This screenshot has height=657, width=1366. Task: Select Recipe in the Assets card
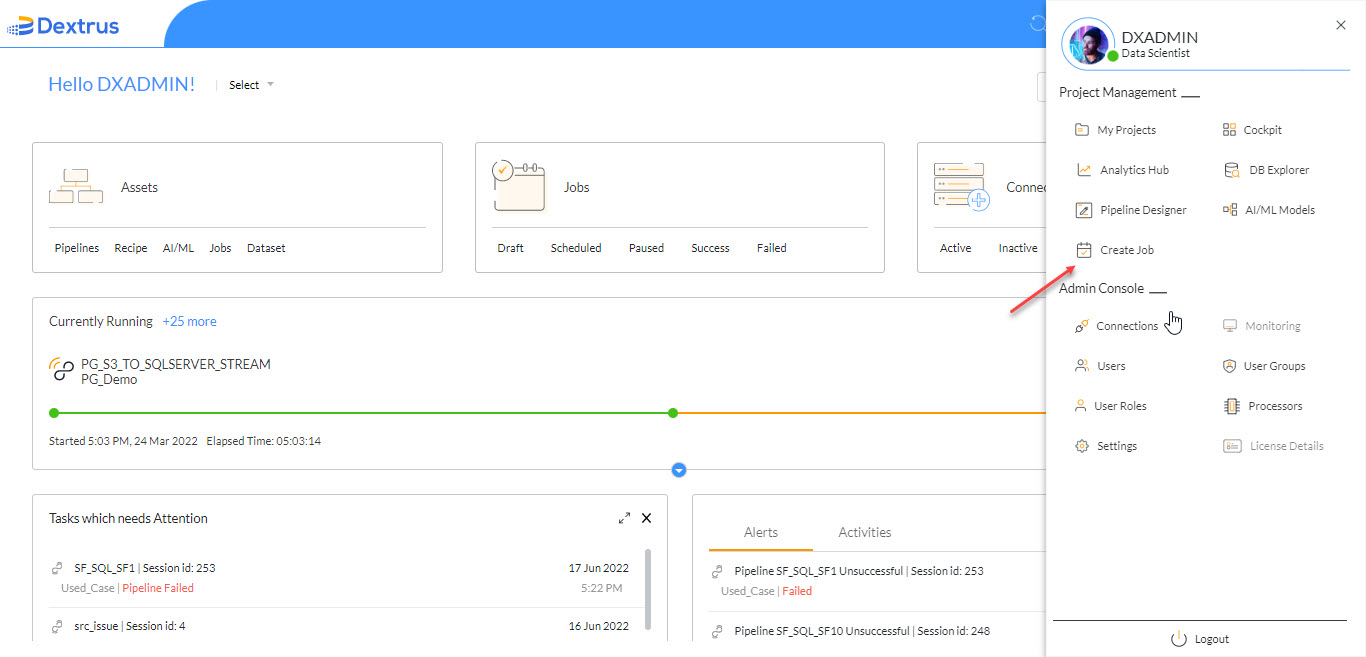(x=131, y=248)
